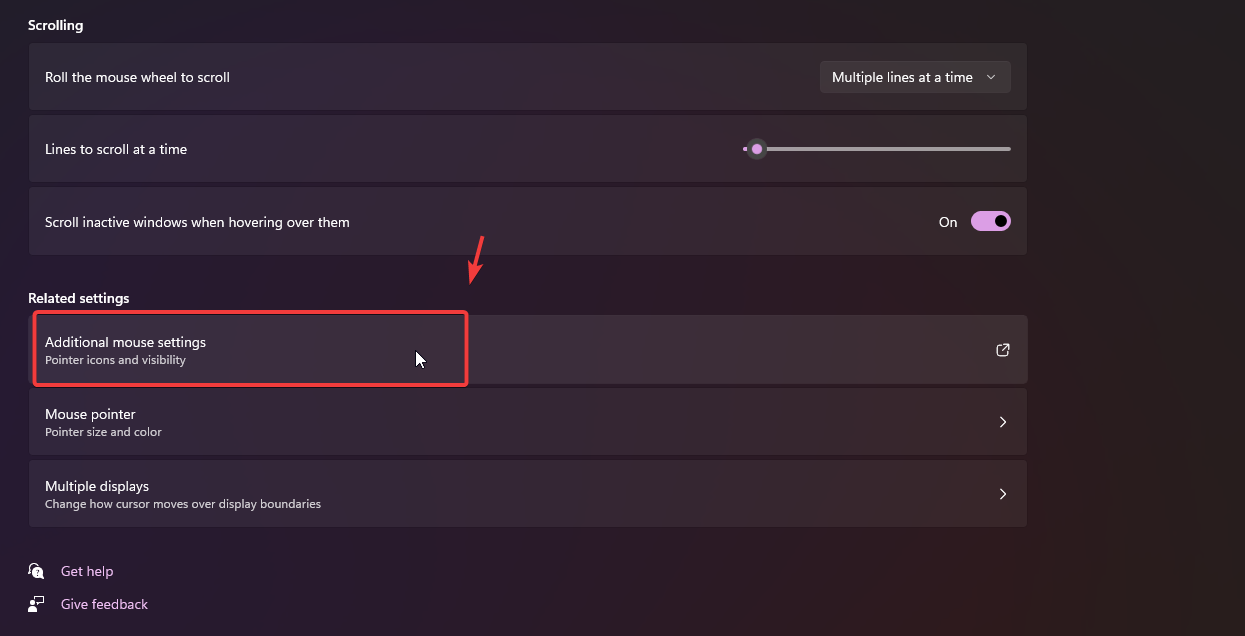Viewport: 1245px width, 636px height.
Task: Open the Multiple lines at a time dropdown
Action: pos(914,77)
